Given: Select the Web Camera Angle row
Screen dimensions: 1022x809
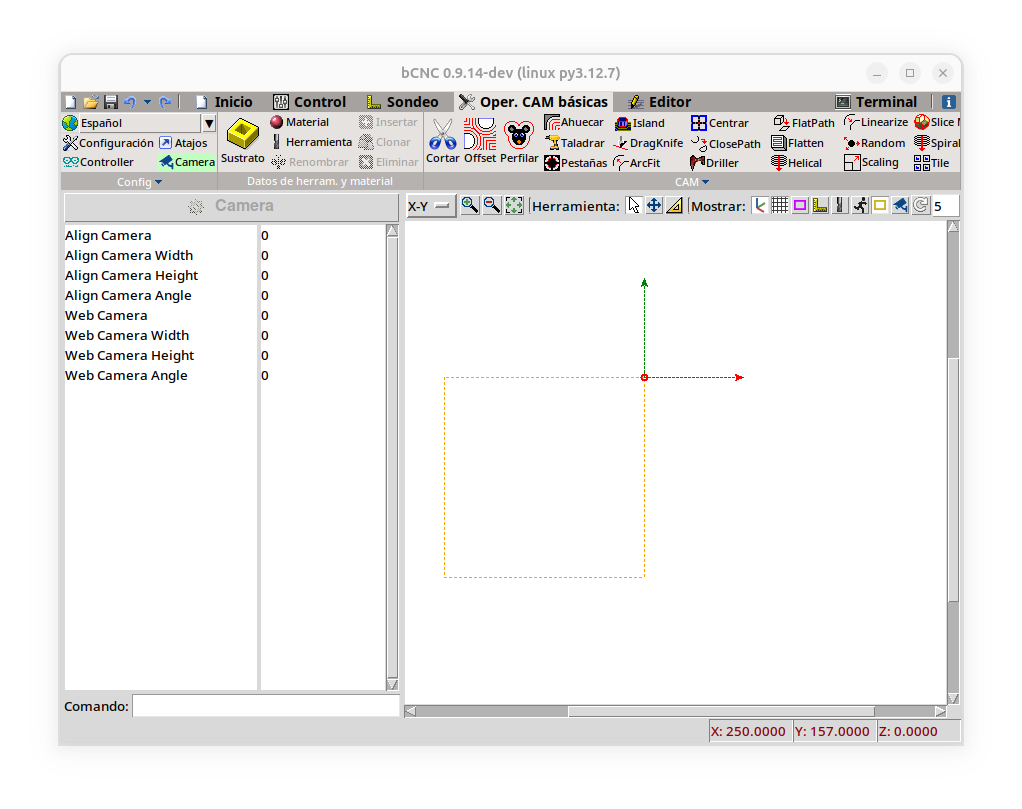Looking at the screenshot, I should tap(226, 375).
